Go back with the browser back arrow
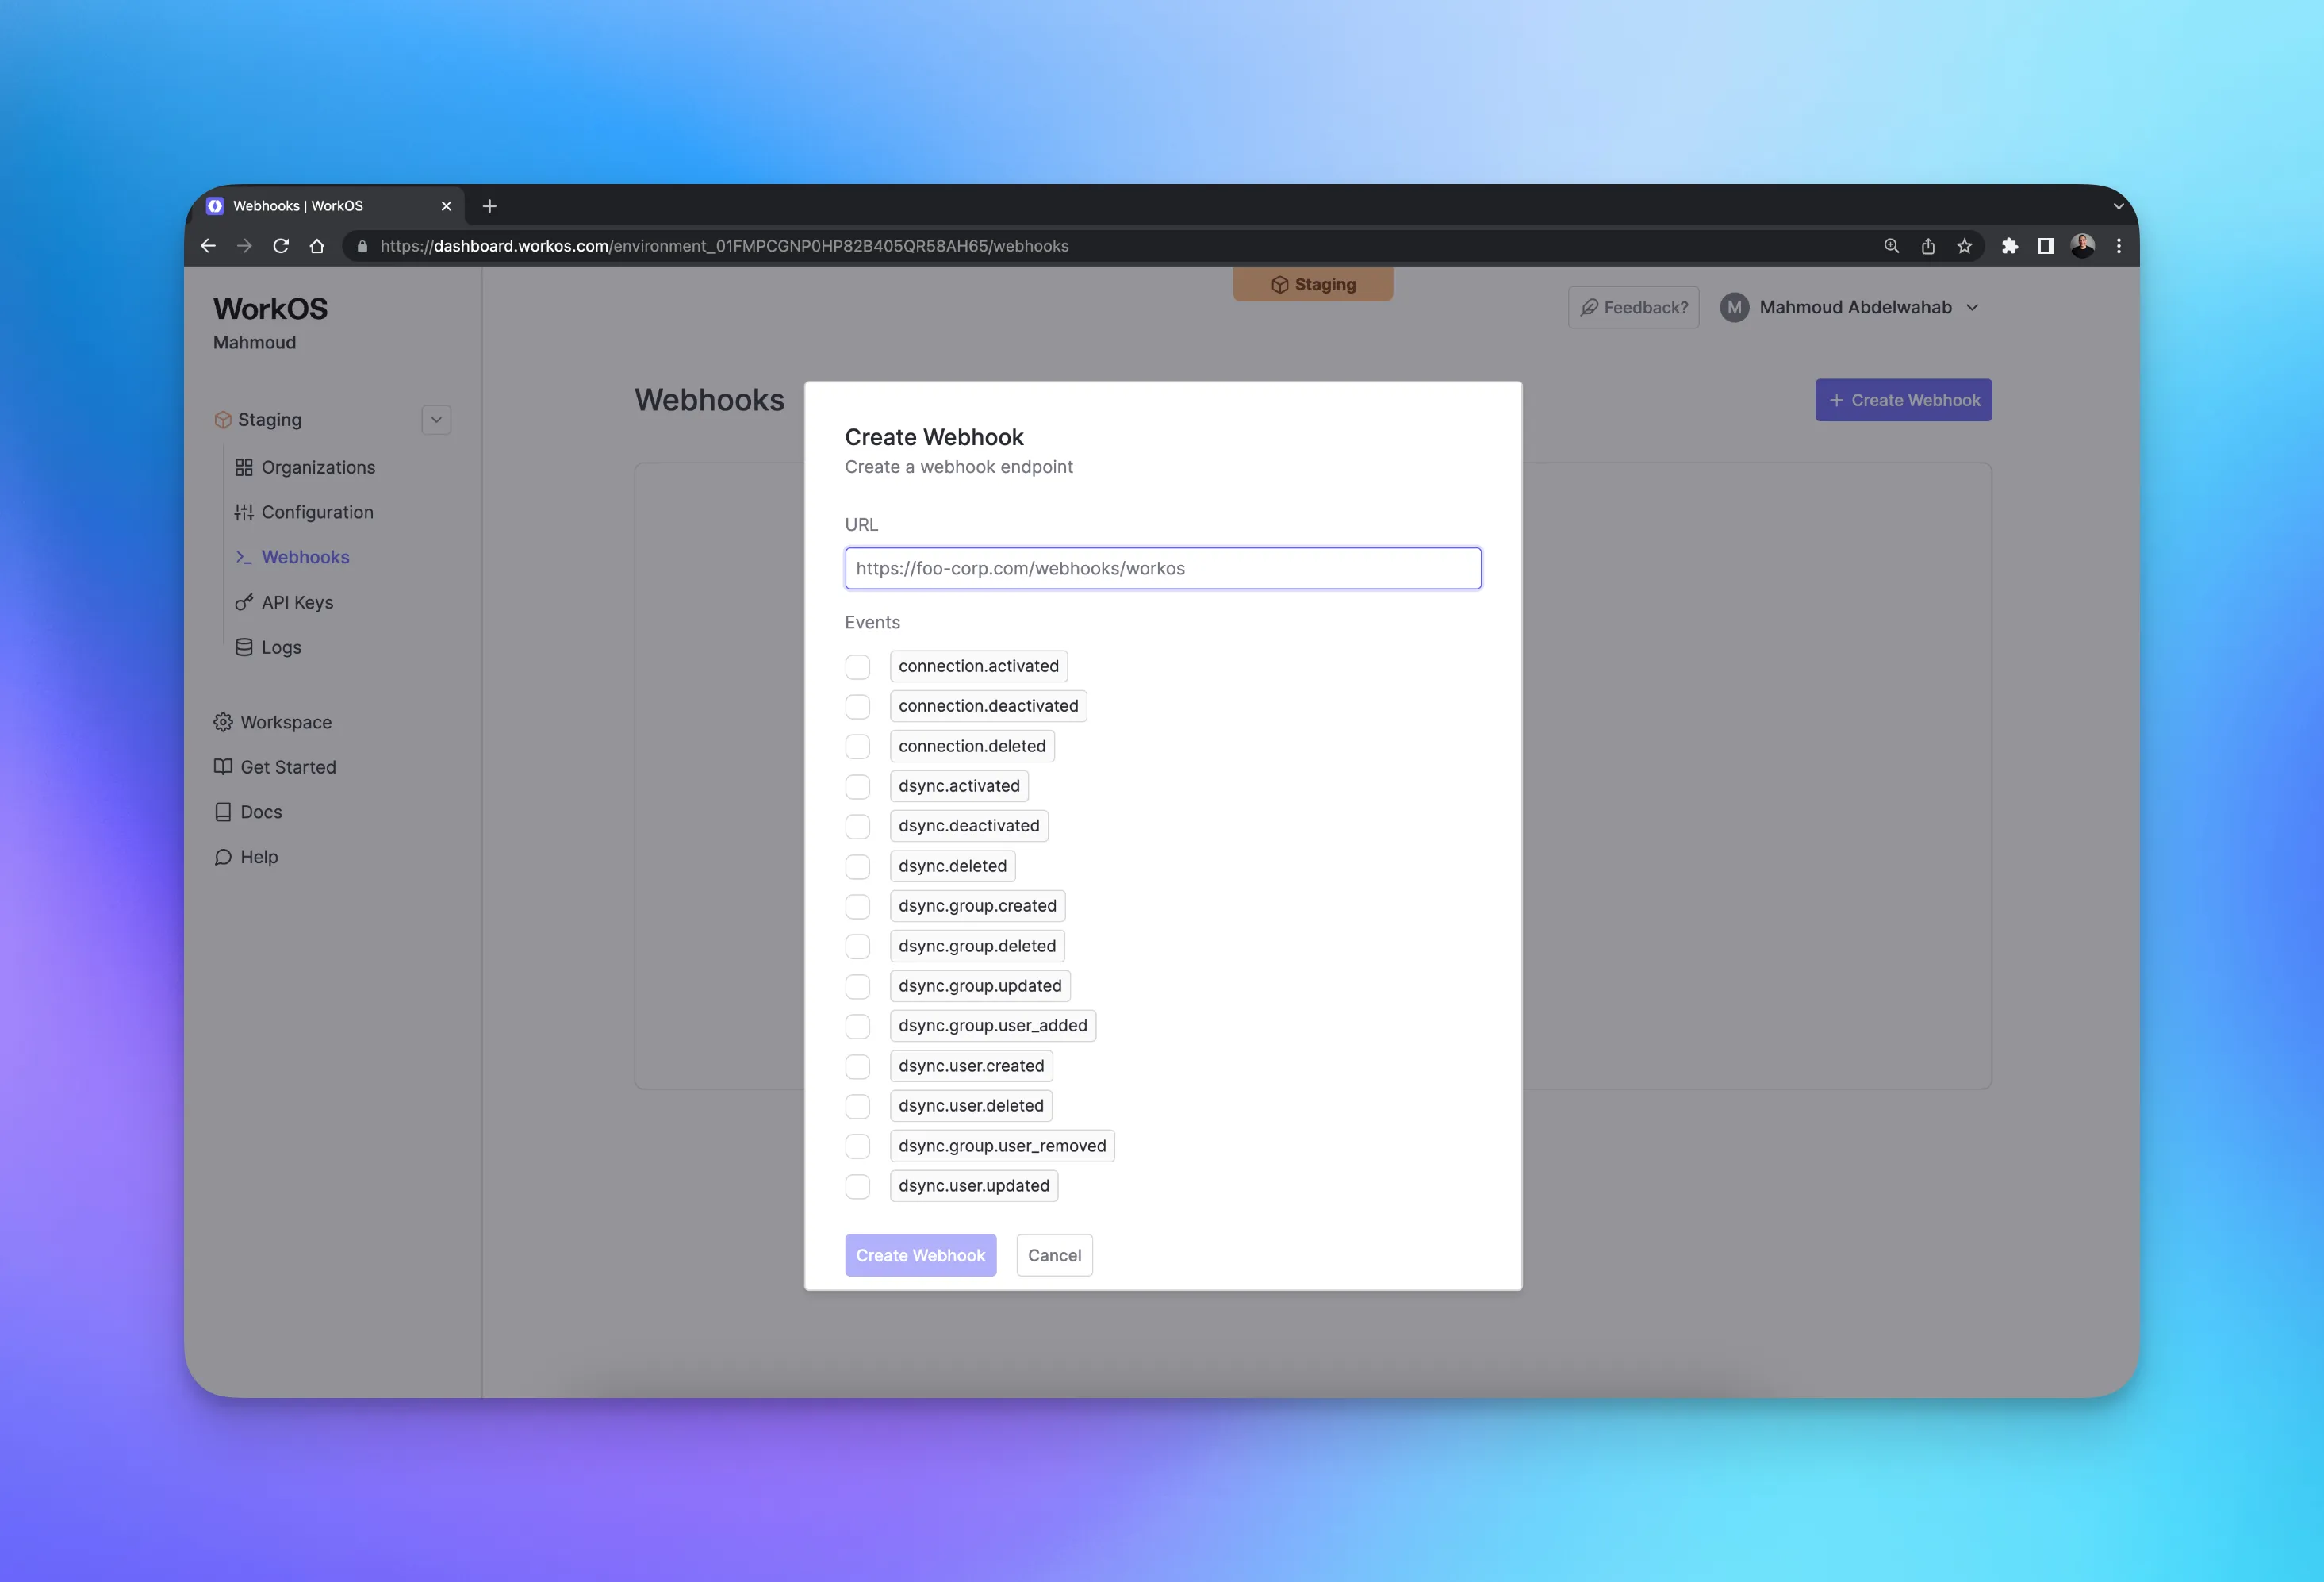 [208, 246]
